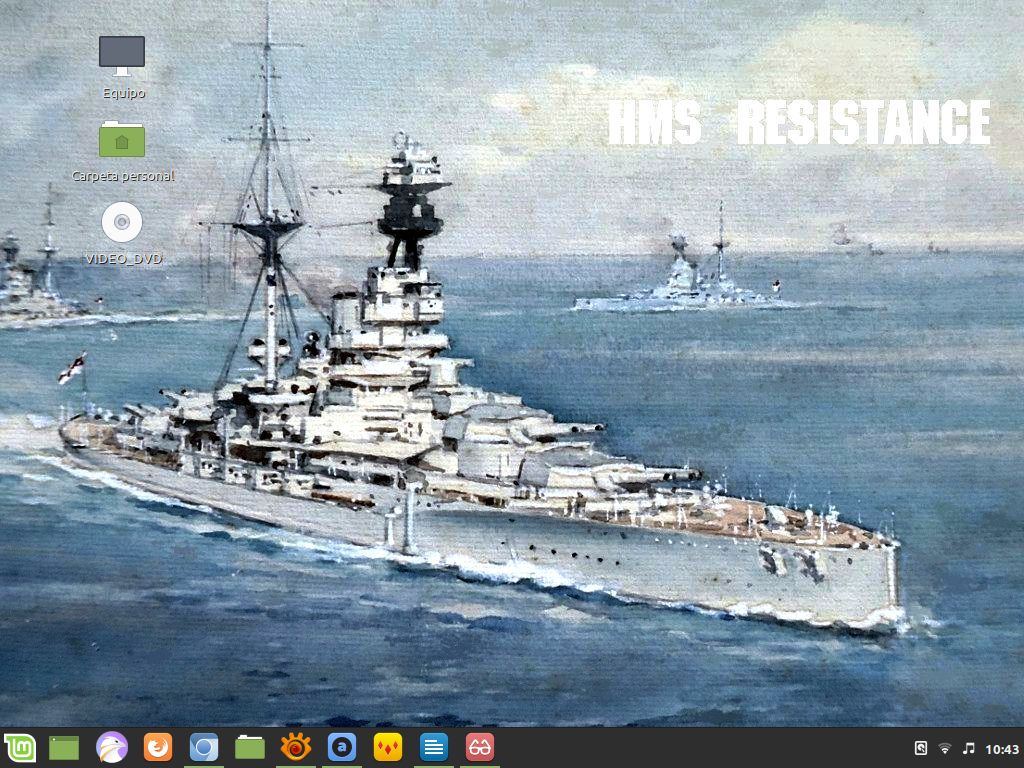
Task: Click the show desktop icon in panel
Action: pos(64,748)
